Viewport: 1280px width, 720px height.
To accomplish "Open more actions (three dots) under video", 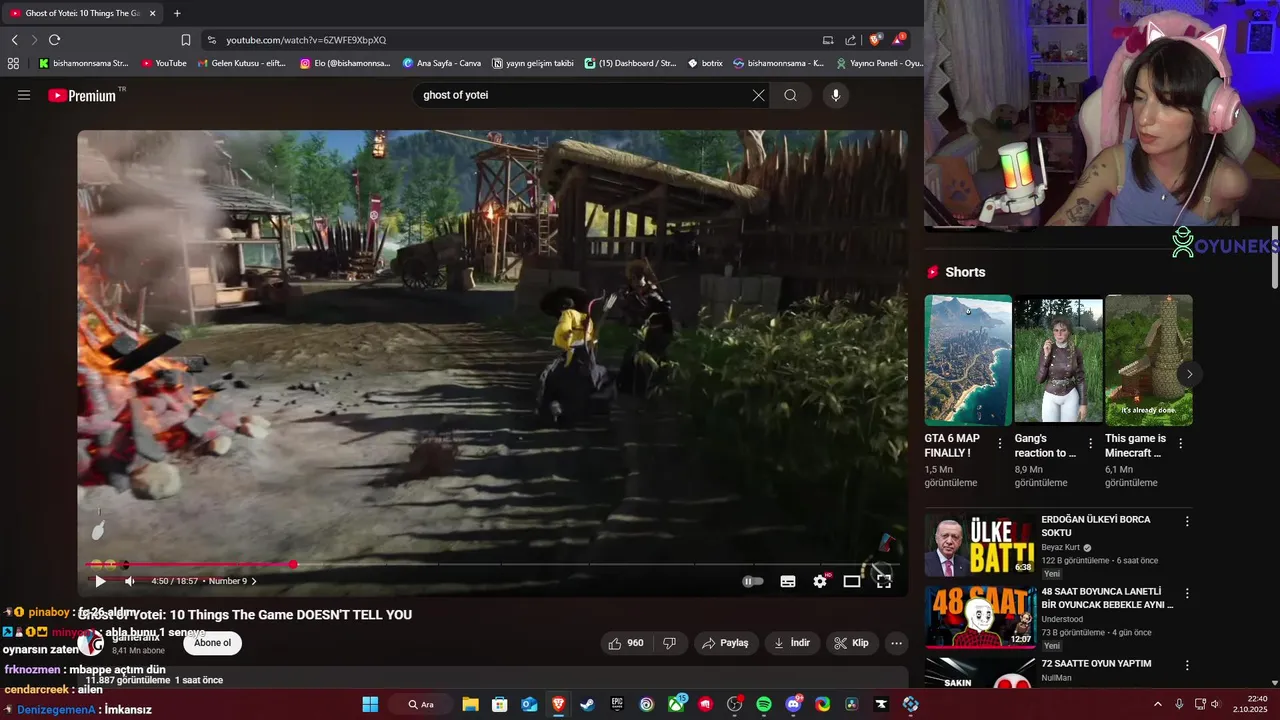I will pyautogui.click(x=897, y=643).
